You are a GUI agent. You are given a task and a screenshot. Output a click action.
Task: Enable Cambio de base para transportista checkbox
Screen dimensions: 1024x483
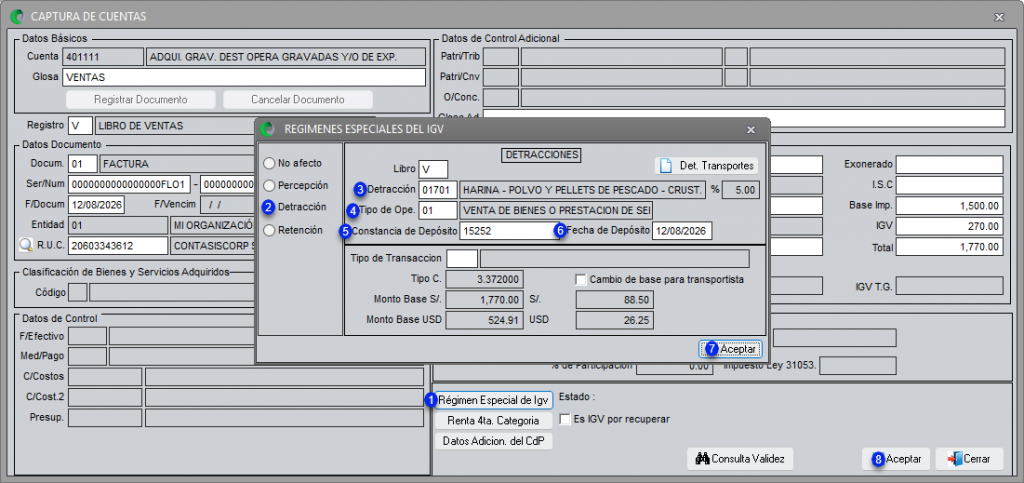pyautogui.click(x=581, y=279)
